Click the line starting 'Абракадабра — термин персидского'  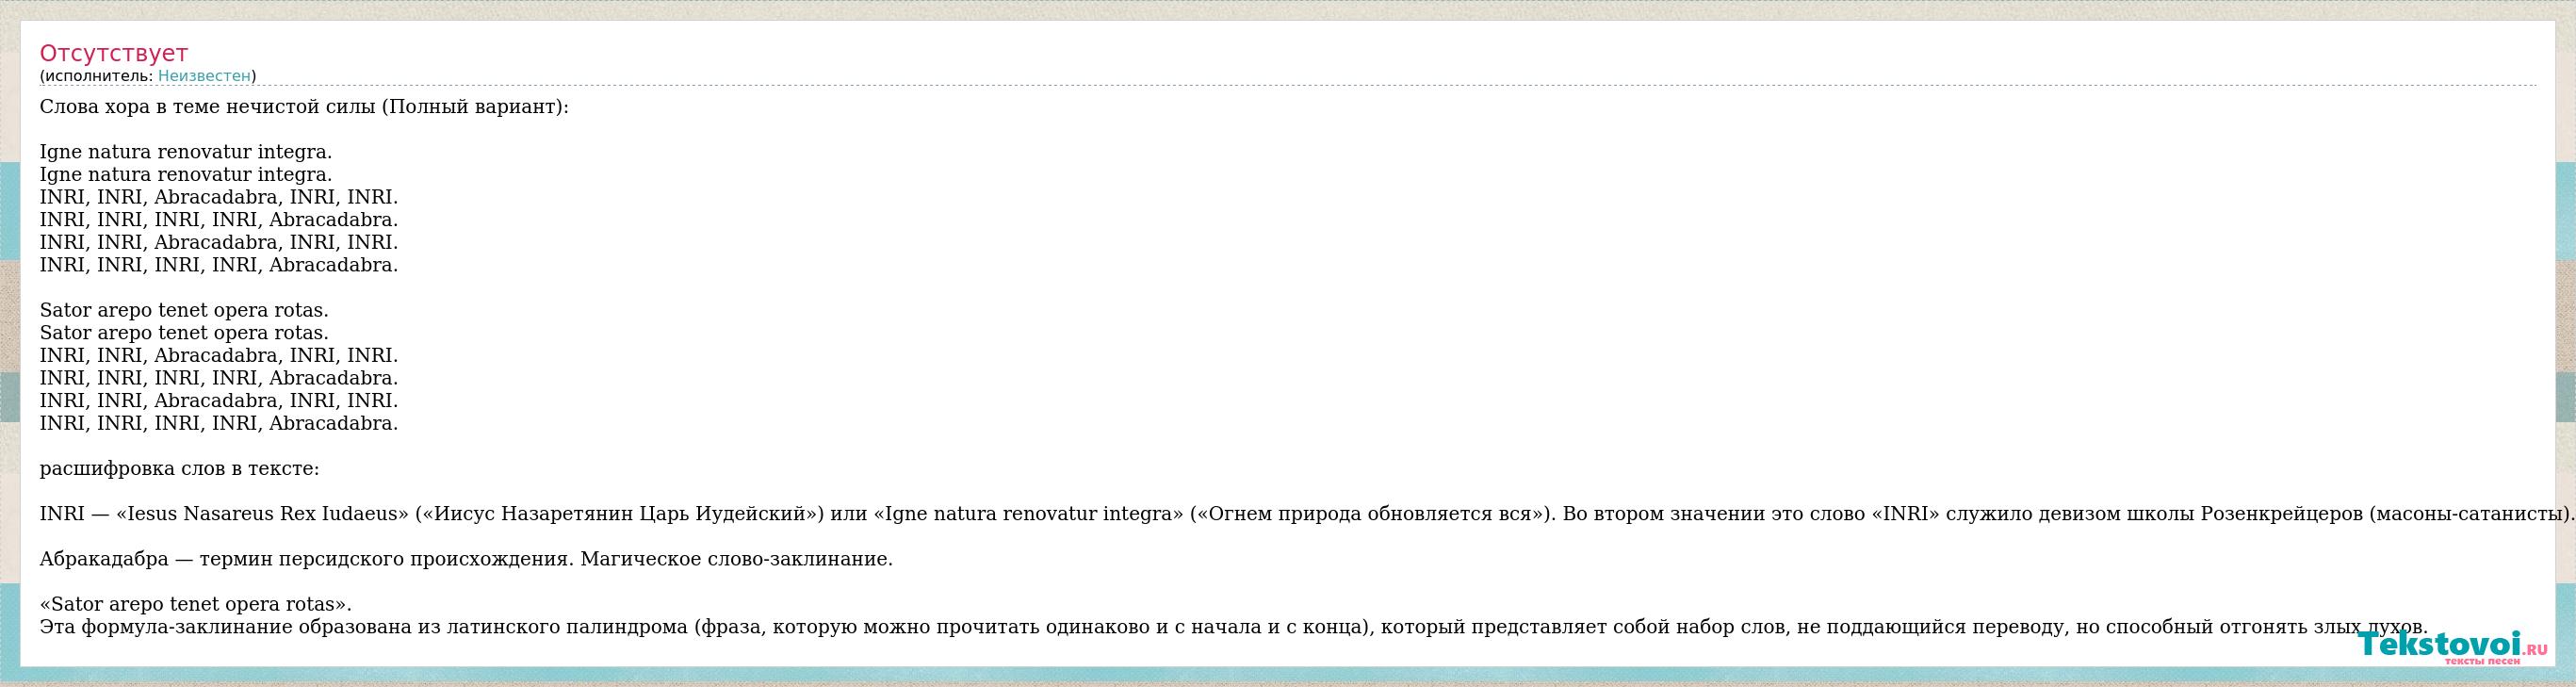466,559
